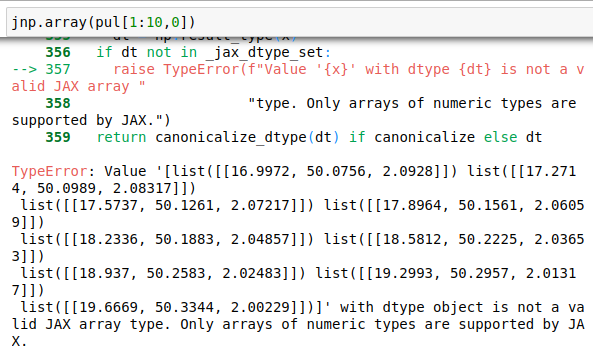The image size is (593, 360).
Task: Click 'raise TypeError' in line 357
Action: click(176, 69)
